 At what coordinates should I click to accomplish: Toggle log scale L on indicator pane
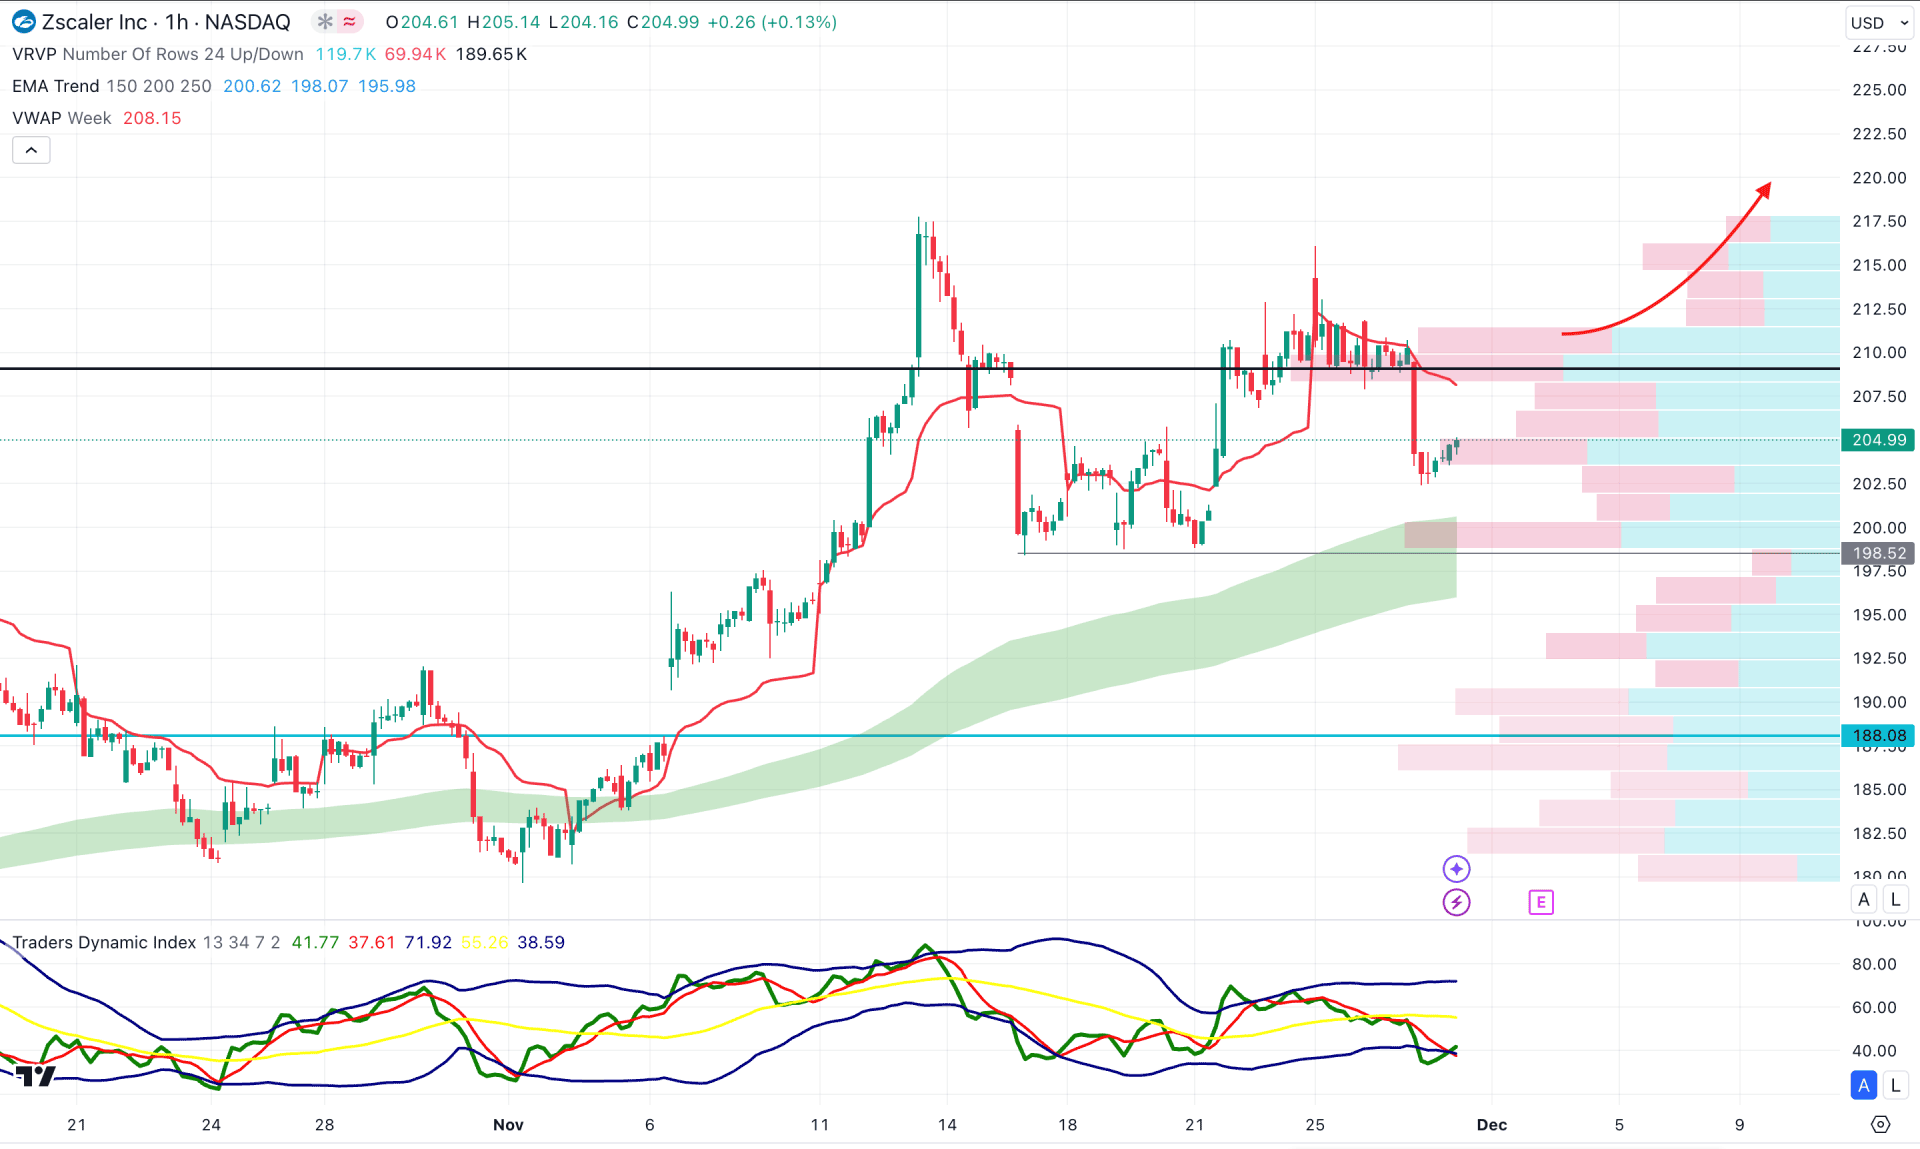pyautogui.click(x=1895, y=1085)
